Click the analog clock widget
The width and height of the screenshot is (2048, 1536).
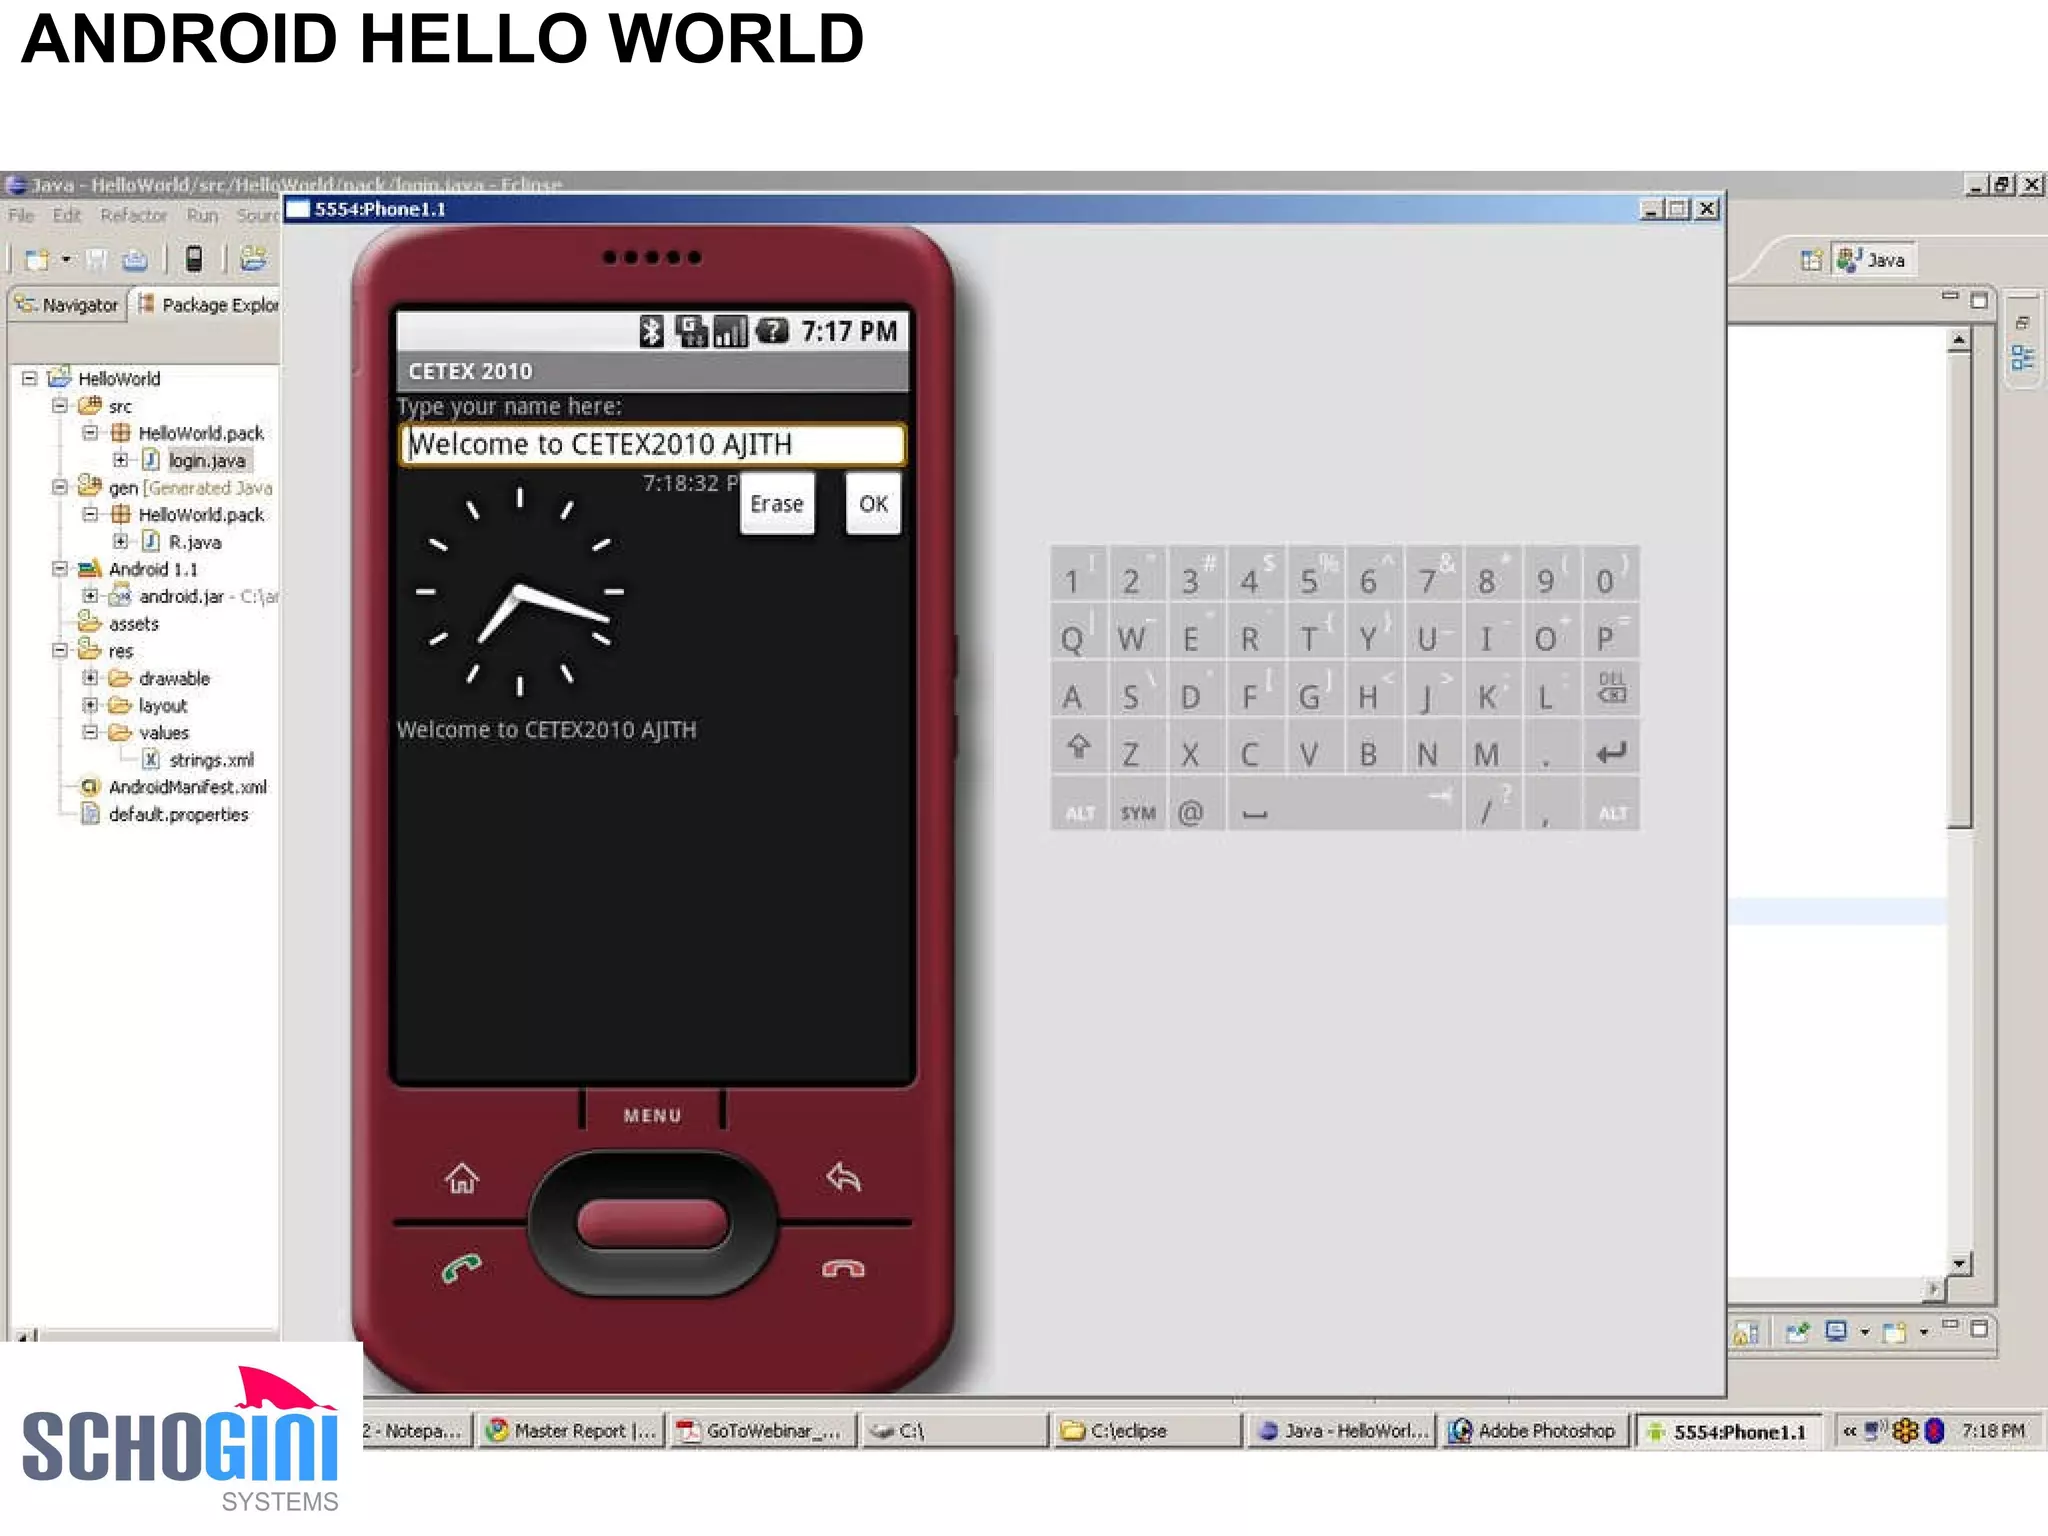coord(519,590)
